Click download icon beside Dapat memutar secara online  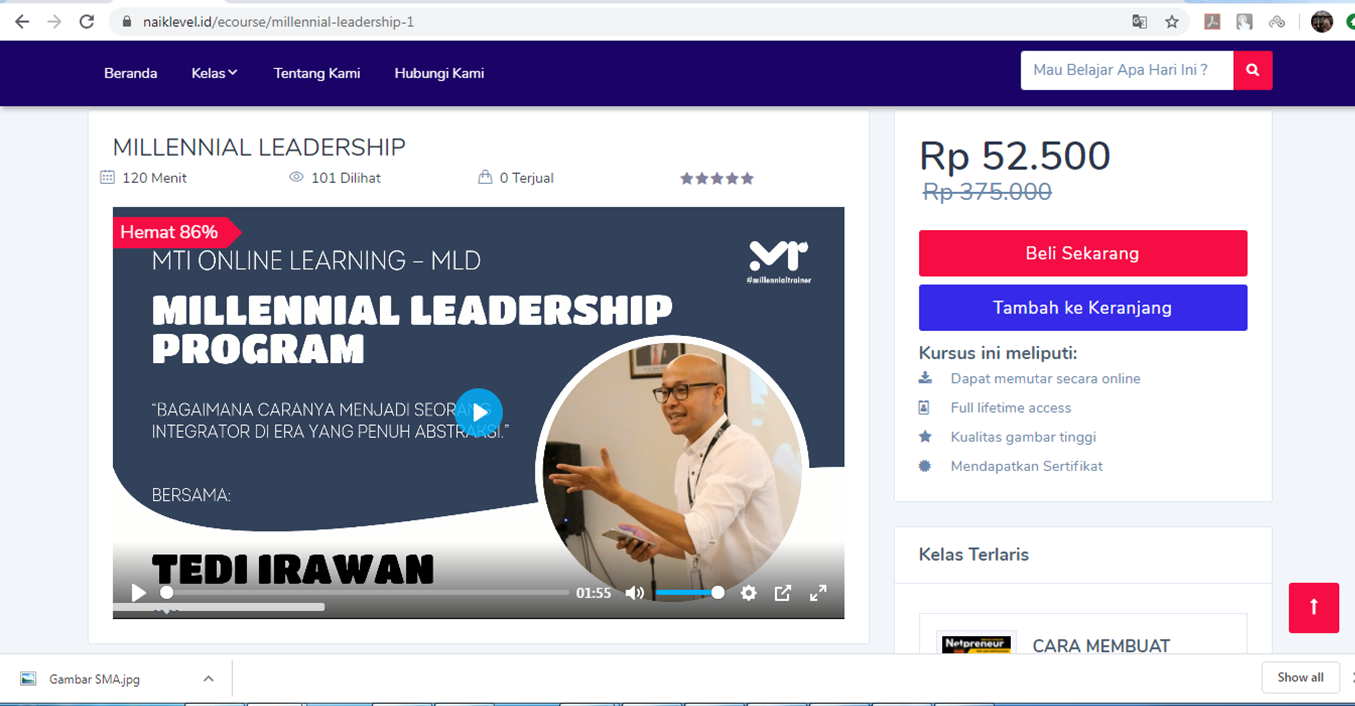[925, 378]
